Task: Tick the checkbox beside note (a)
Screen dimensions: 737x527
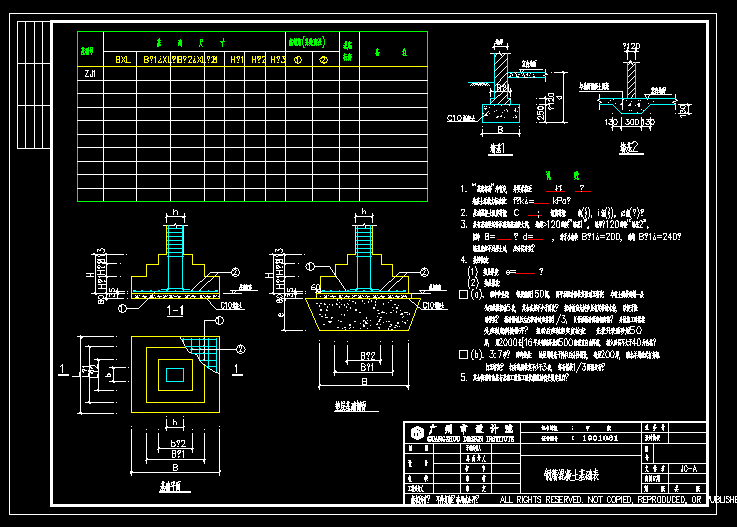Action: point(463,294)
